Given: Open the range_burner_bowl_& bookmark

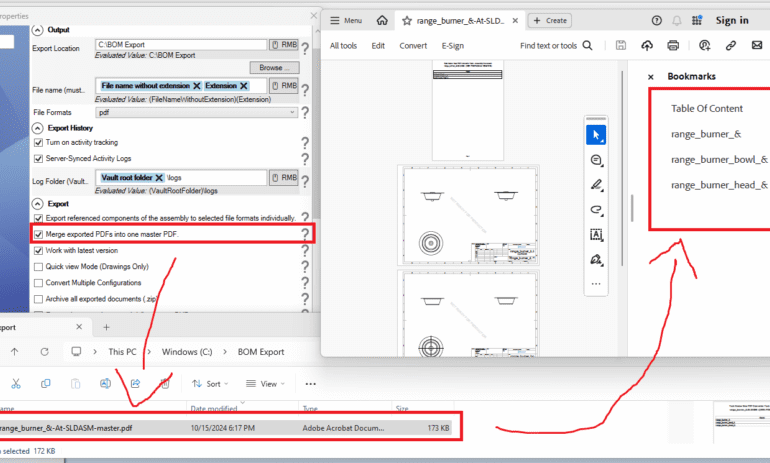Looking at the screenshot, I should tap(719, 160).
